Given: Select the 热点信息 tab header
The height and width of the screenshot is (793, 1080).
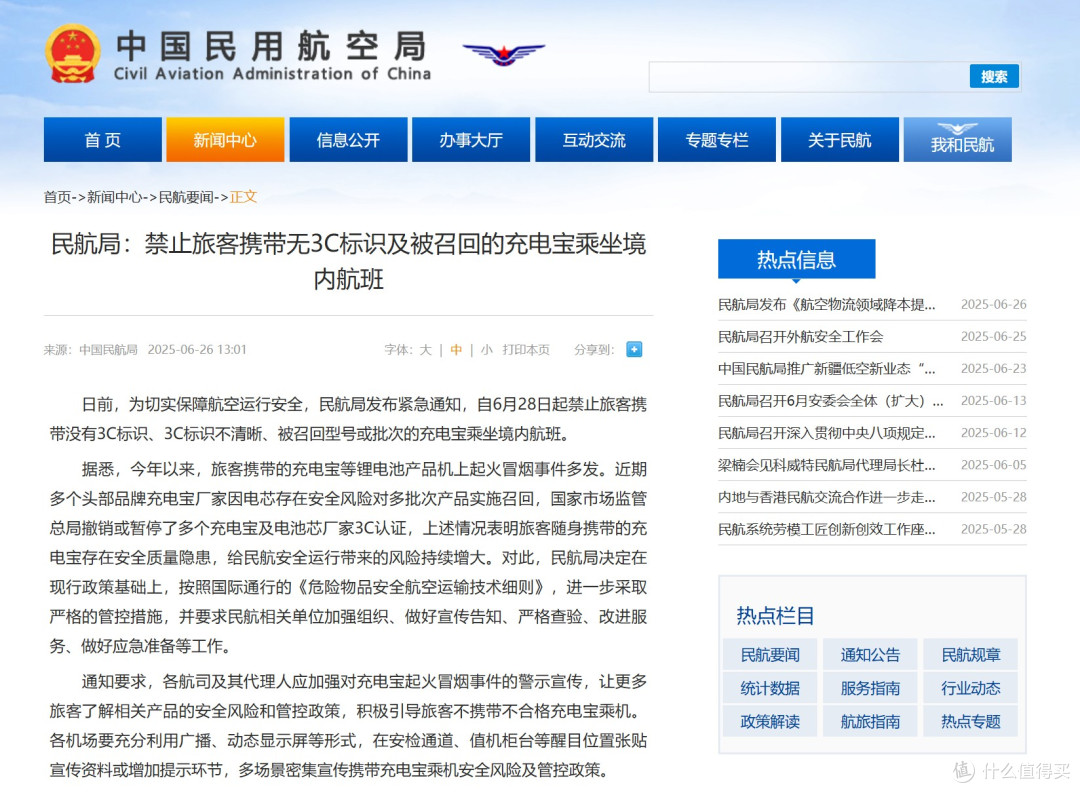Looking at the screenshot, I should click(x=796, y=259).
